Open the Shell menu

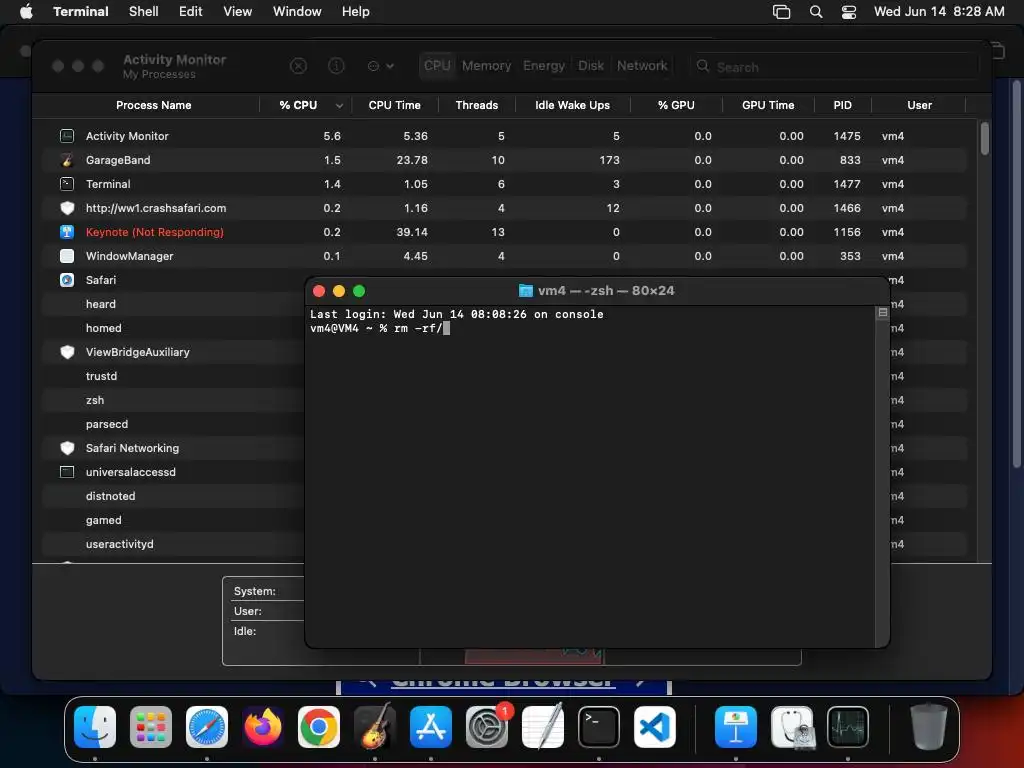144,11
